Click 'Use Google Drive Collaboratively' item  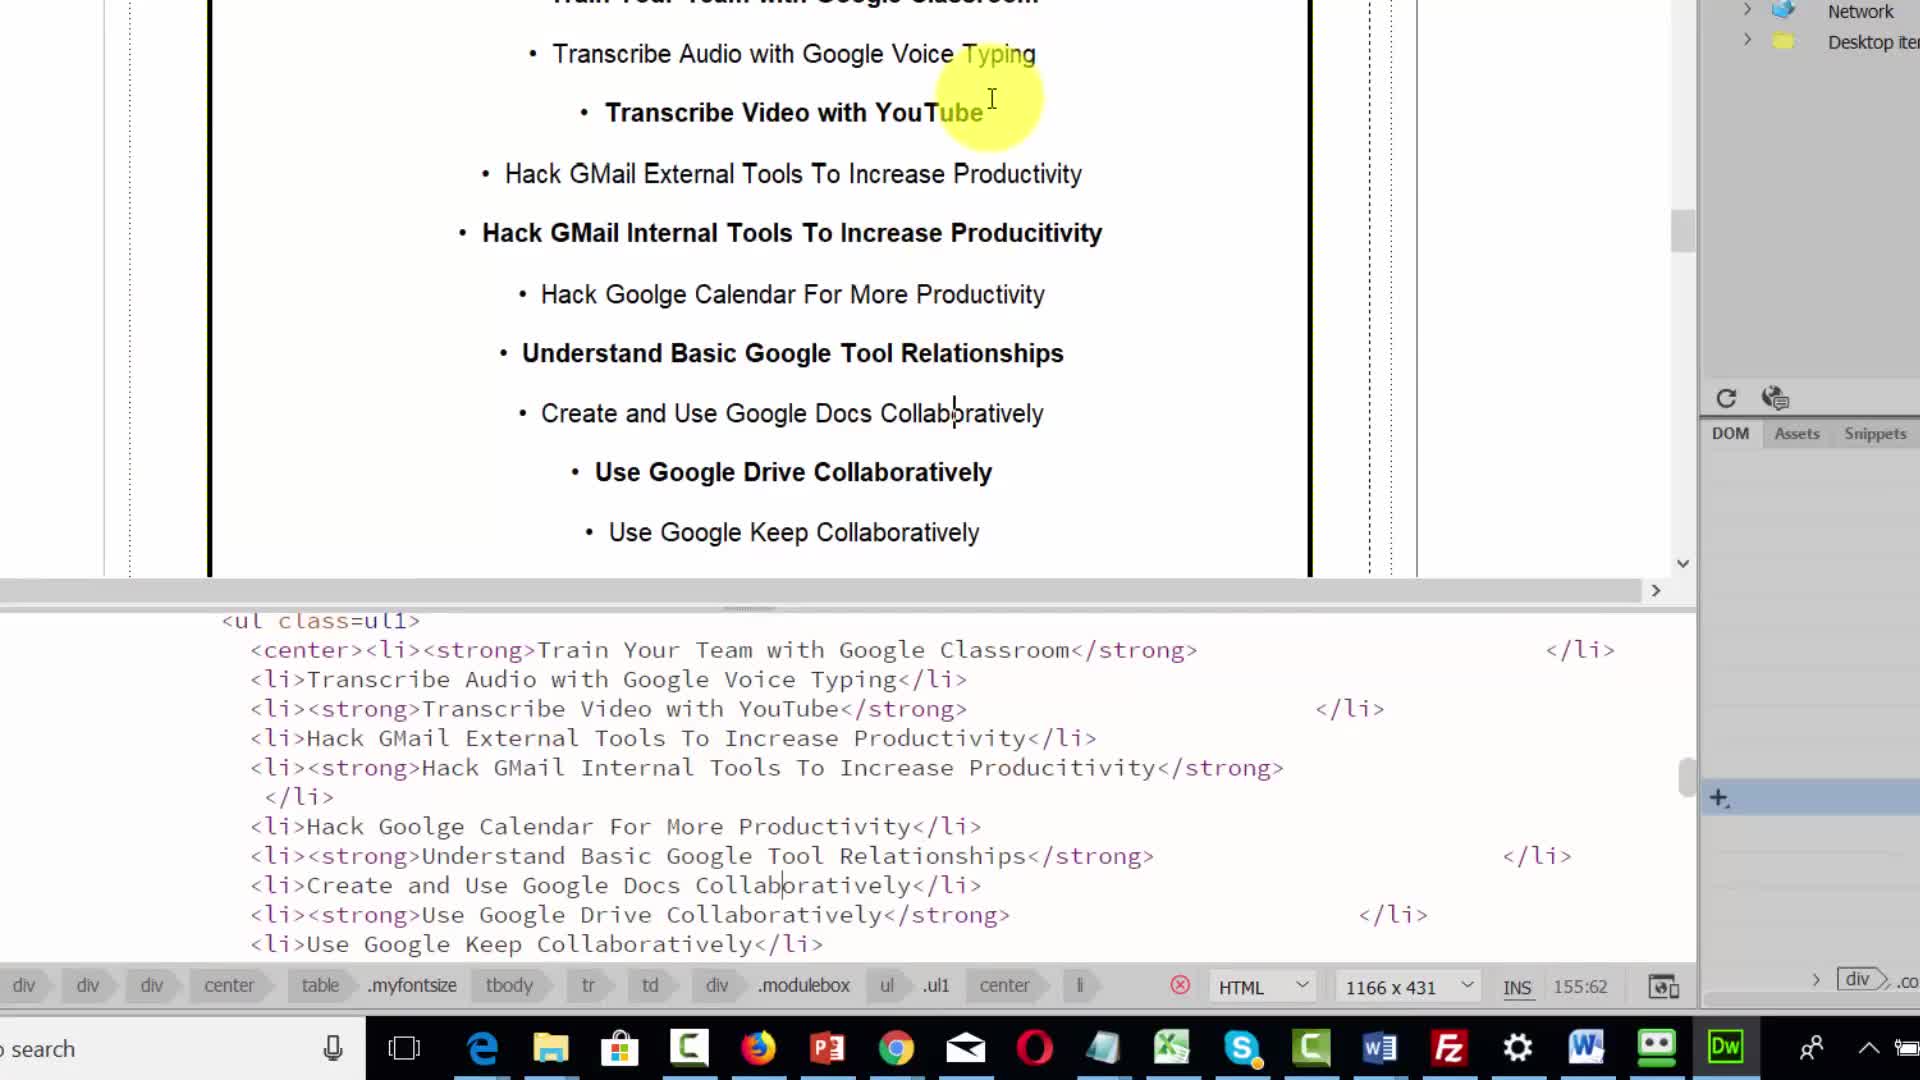click(793, 472)
